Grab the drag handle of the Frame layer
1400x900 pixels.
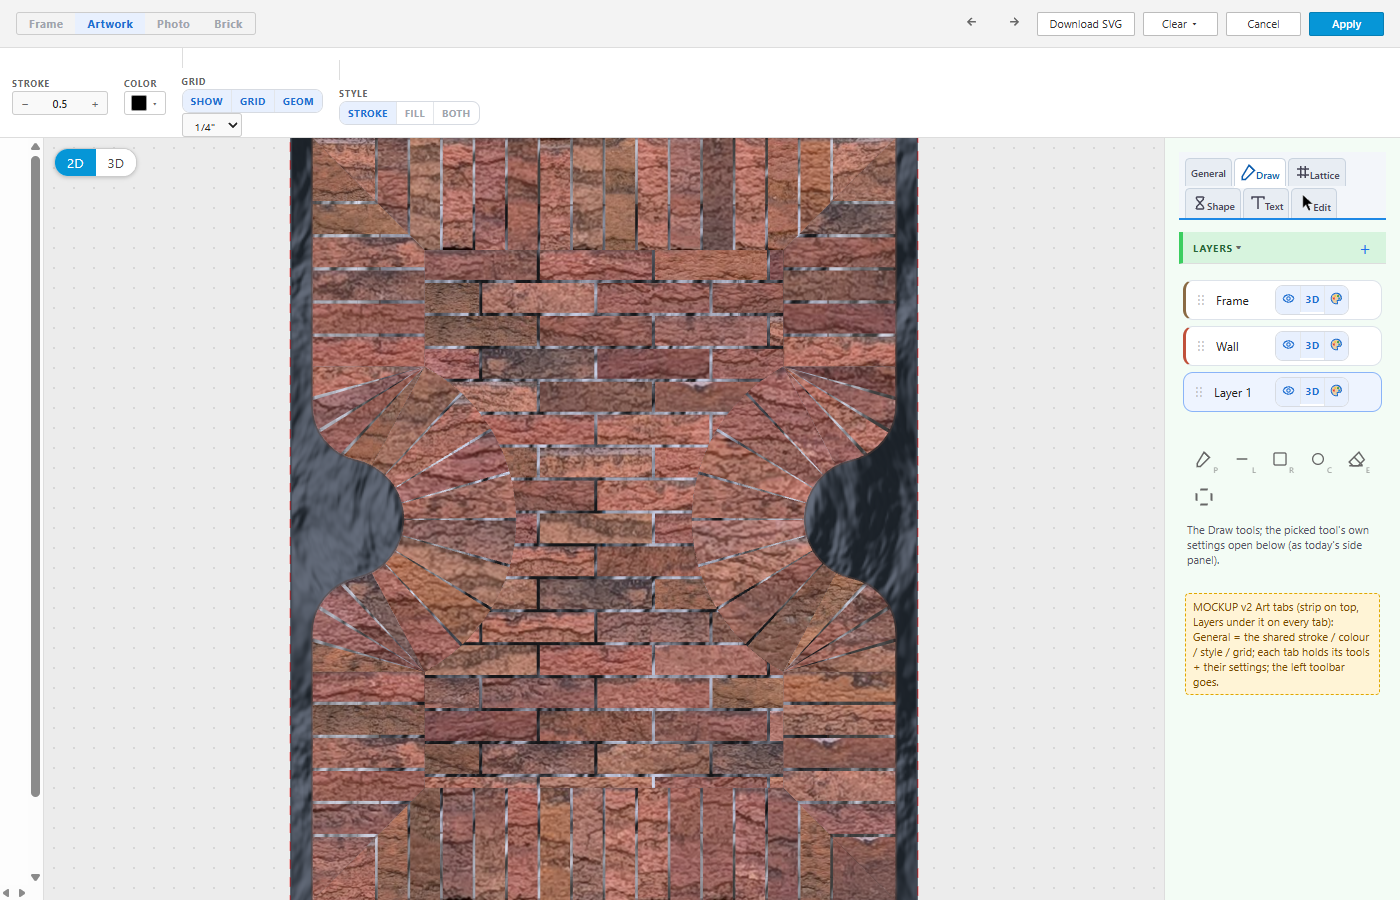click(x=1201, y=300)
